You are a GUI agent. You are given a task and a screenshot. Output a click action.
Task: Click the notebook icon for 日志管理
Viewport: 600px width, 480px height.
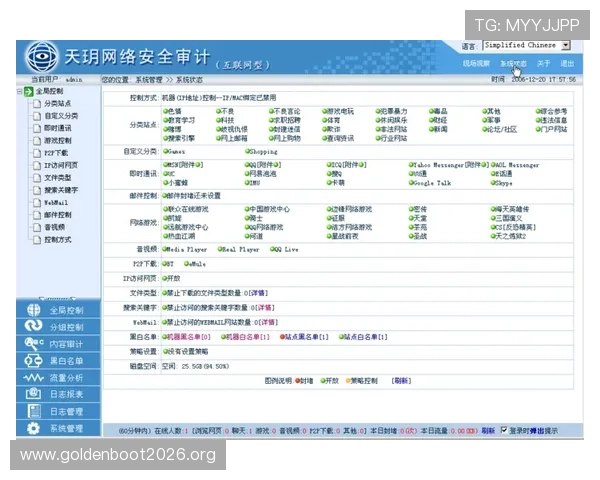(x=34, y=411)
